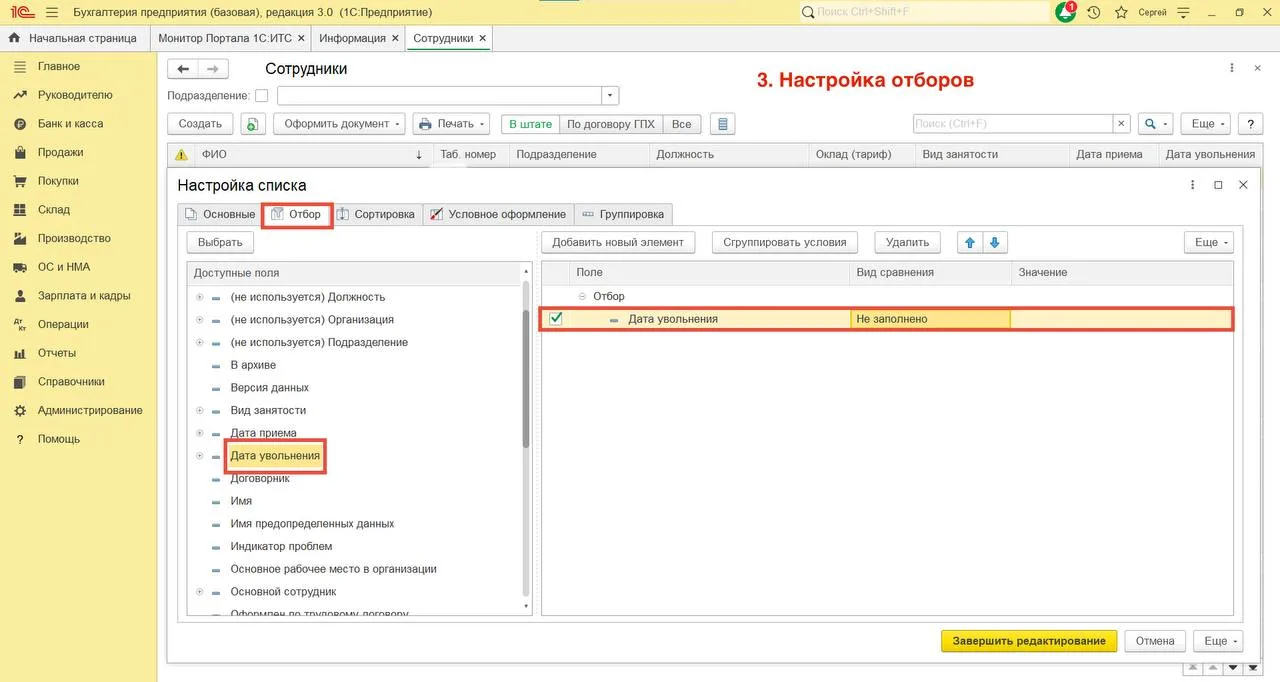Viewport: 1280px width, 682px height.
Task: Click the list view icon after Все
Action: coord(722,124)
